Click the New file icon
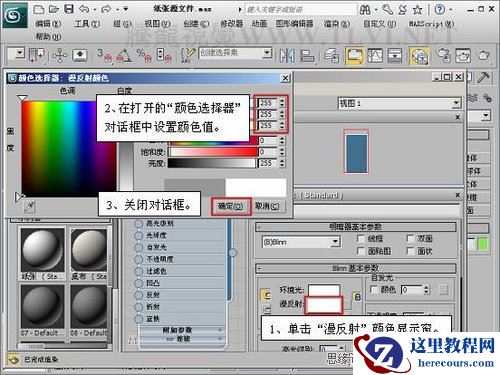 pyautogui.click(x=39, y=9)
